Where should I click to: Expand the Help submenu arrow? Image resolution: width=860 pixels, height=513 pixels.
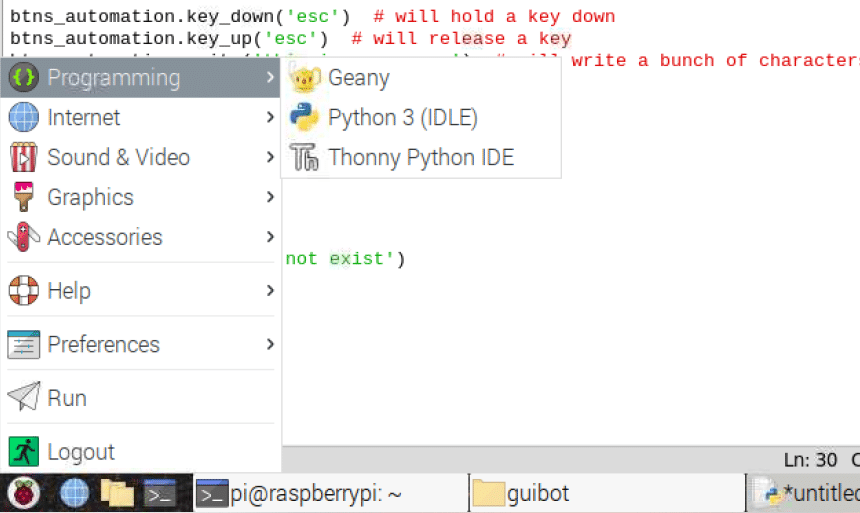(x=270, y=291)
